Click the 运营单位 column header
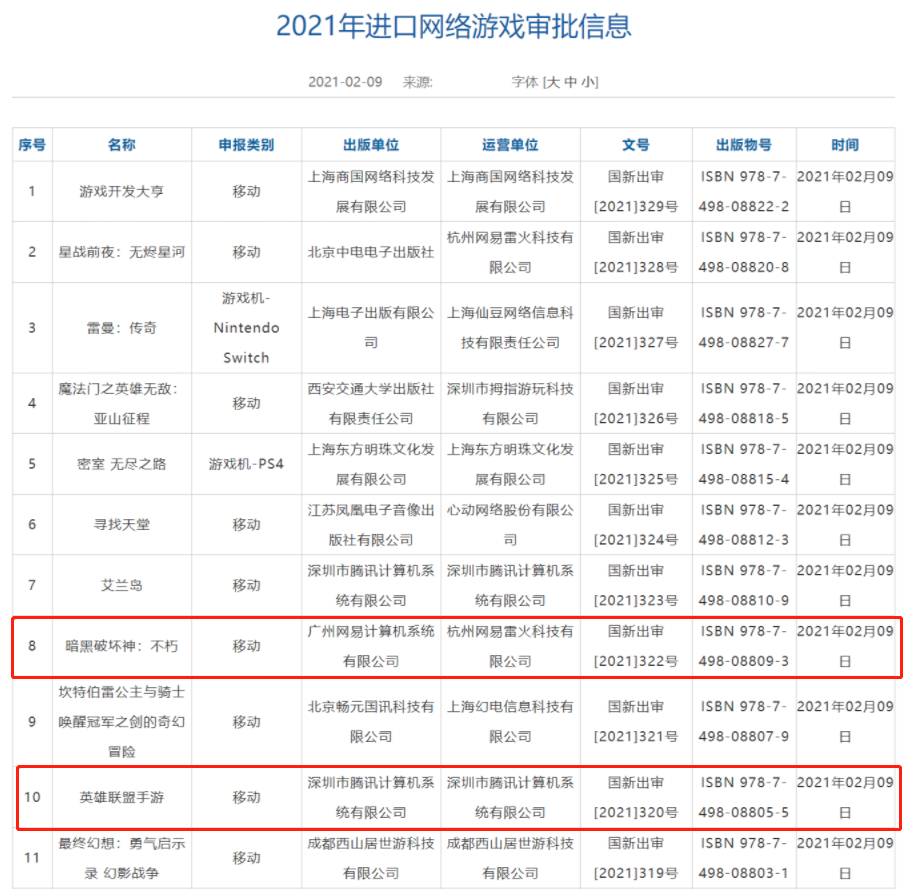This screenshot has height=889, width=907. coord(510,145)
